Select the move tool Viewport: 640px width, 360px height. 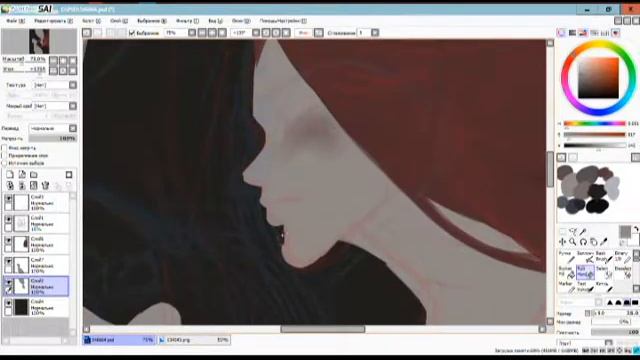point(562,242)
